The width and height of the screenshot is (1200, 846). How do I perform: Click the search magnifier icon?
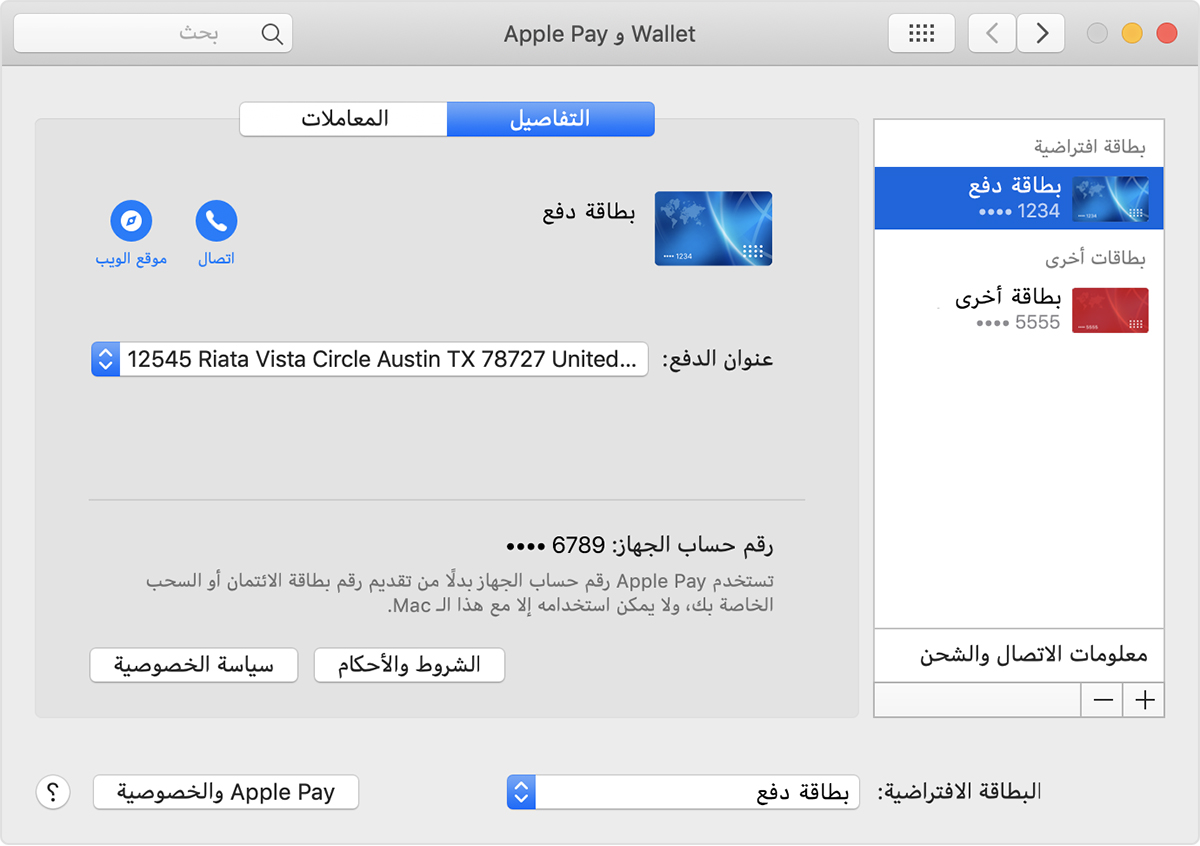click(x=272, y=33)
